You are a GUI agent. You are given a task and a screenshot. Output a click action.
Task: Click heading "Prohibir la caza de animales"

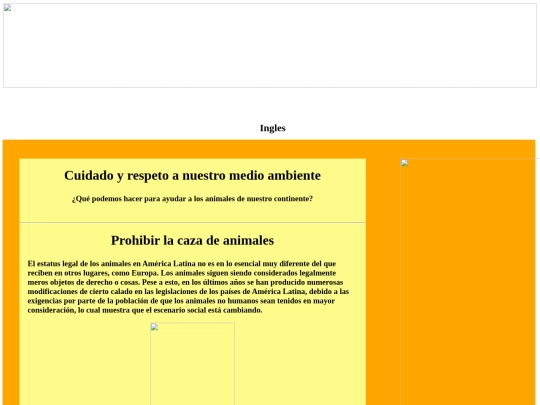[x=193, y=240]
